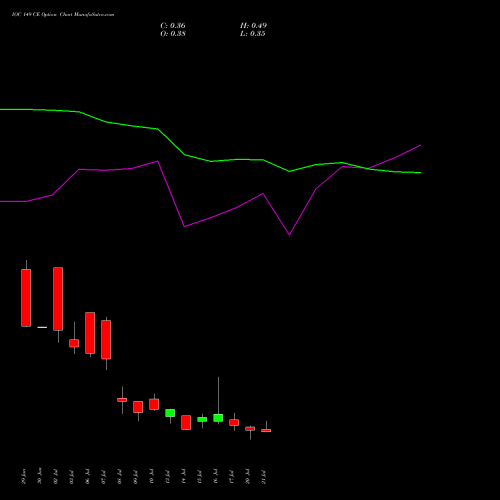This screenshot has width=500, height=500.
Task: Select the small green candlestick at 15 Jul
Action: pyautogui.click(x=202, y=419)
